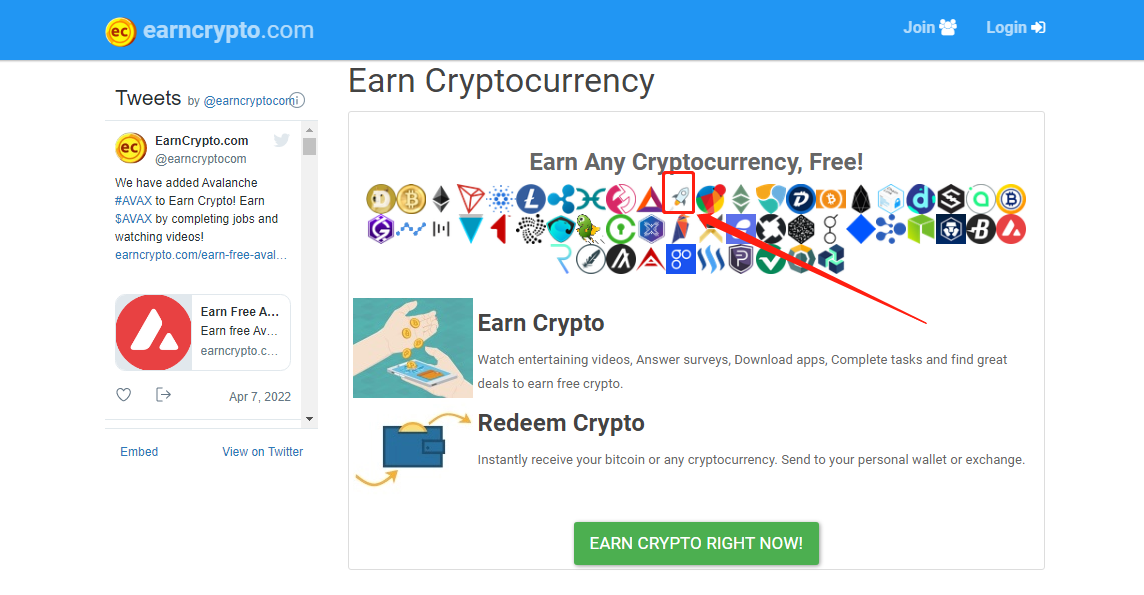Click the red Avalanche coin icon

coord(1010,229)
